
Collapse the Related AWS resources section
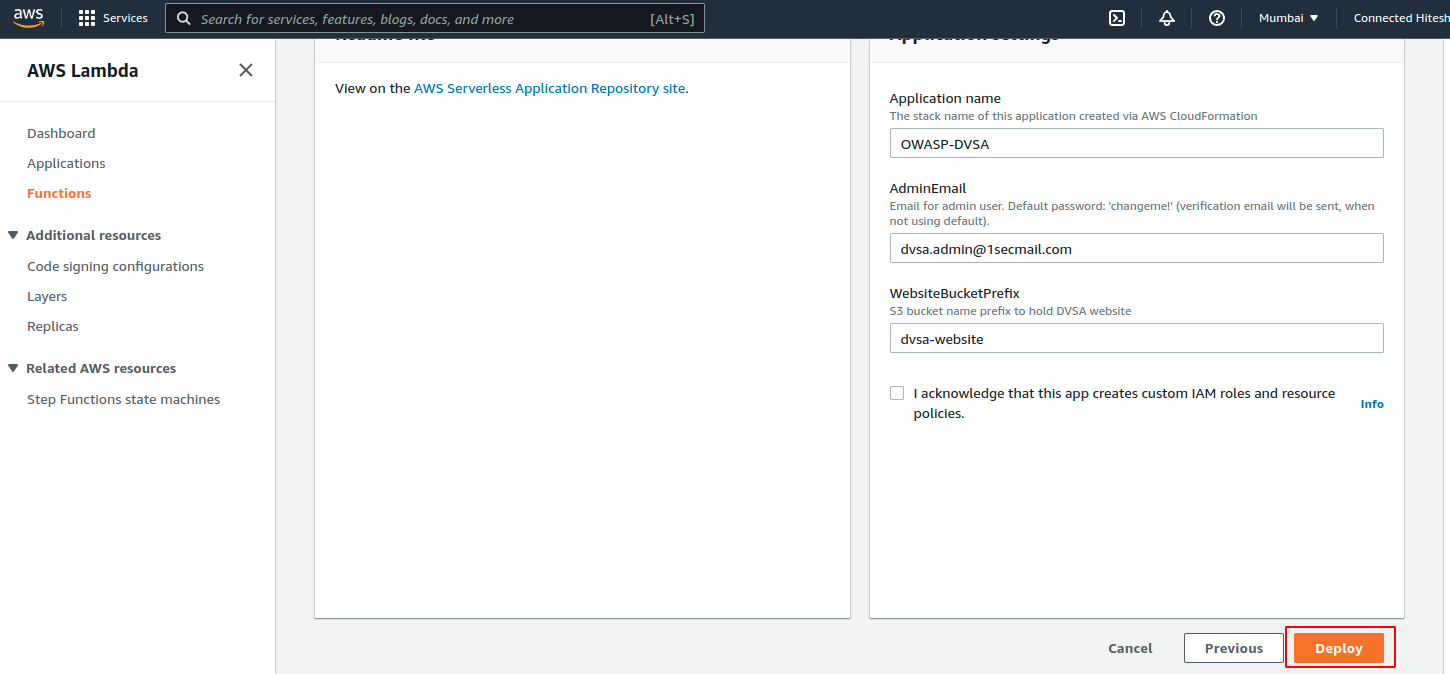point(12,367)
